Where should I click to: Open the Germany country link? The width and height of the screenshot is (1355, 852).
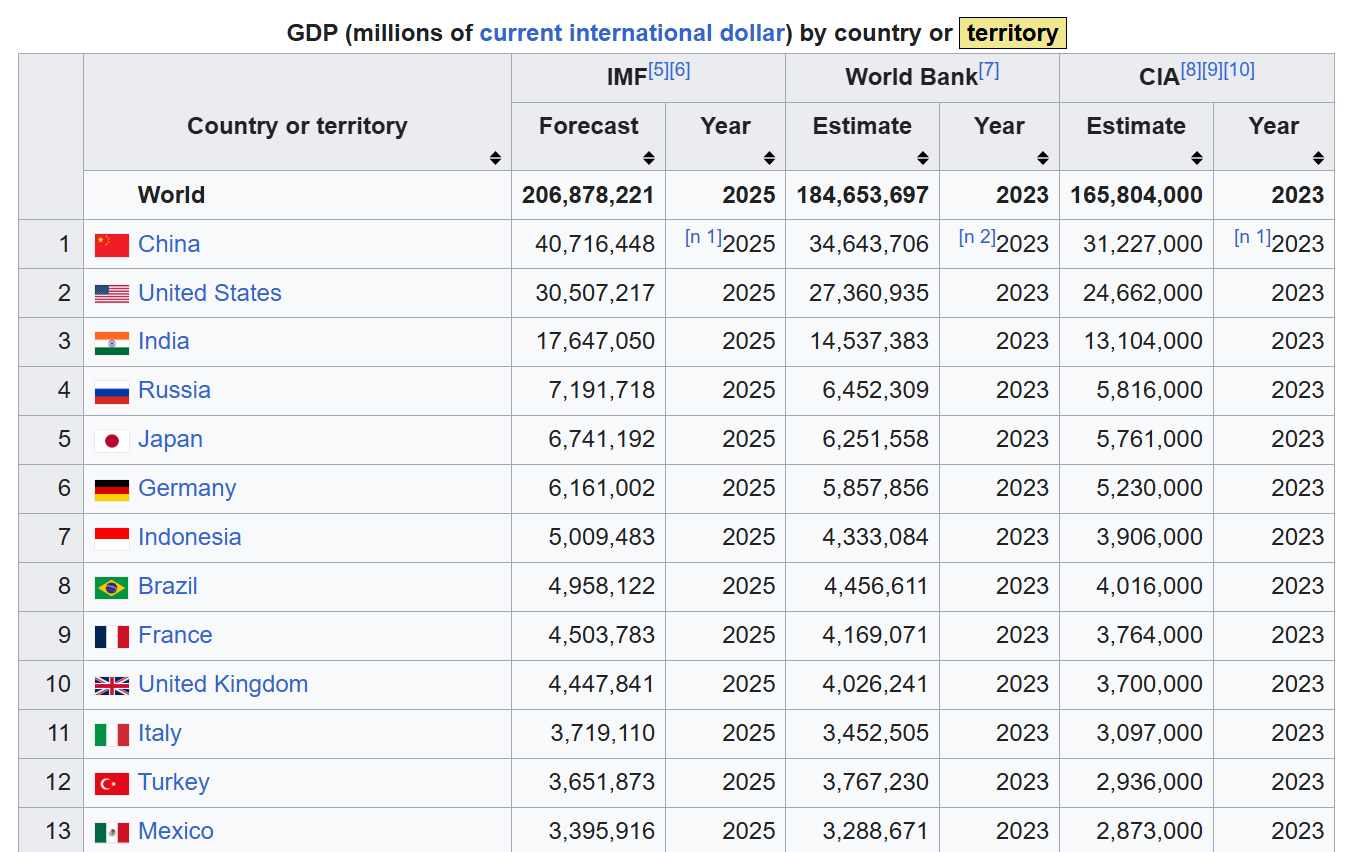tap(187, 488)
